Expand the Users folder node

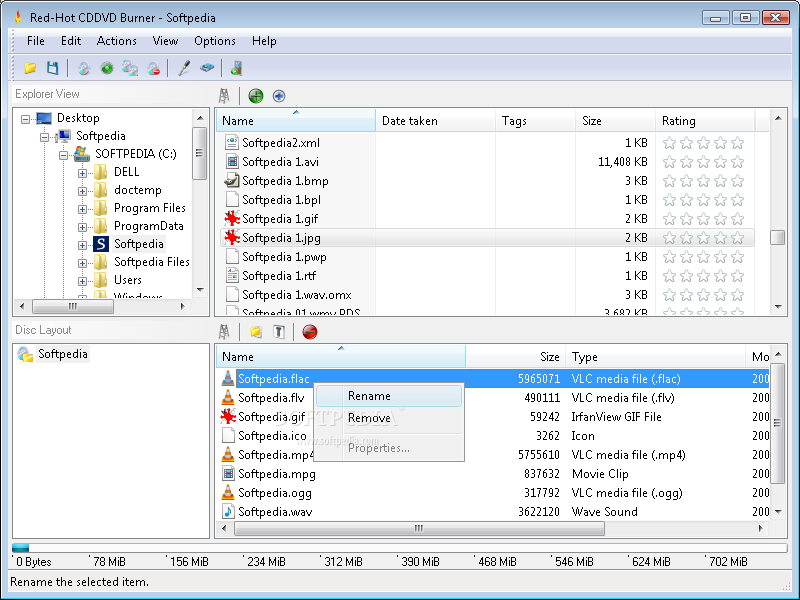point(82,281)
